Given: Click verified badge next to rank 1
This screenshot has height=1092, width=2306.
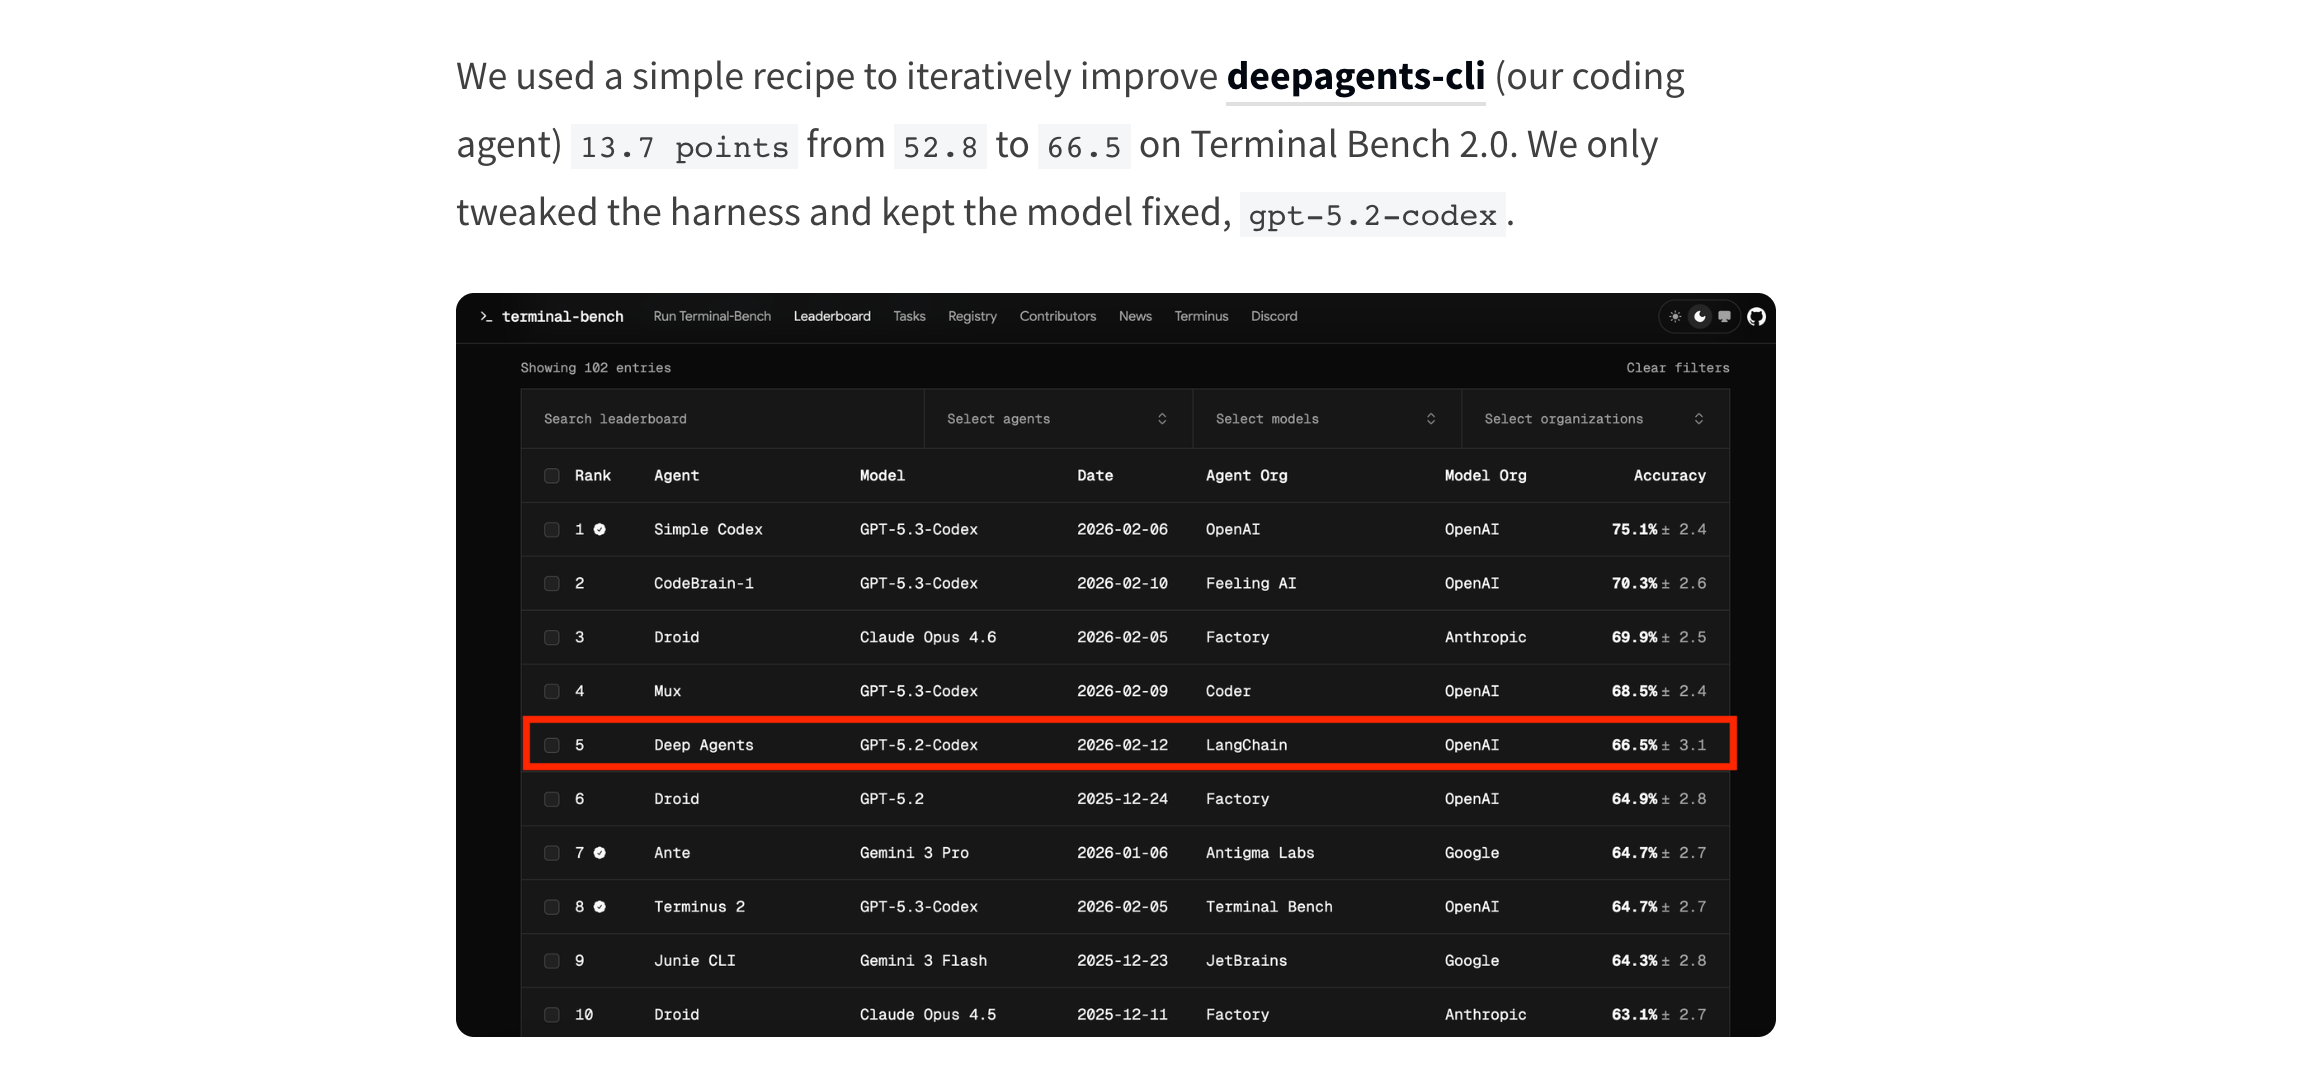Looking at the screenshot, I should pyautogui.click(x=599, y=530).
